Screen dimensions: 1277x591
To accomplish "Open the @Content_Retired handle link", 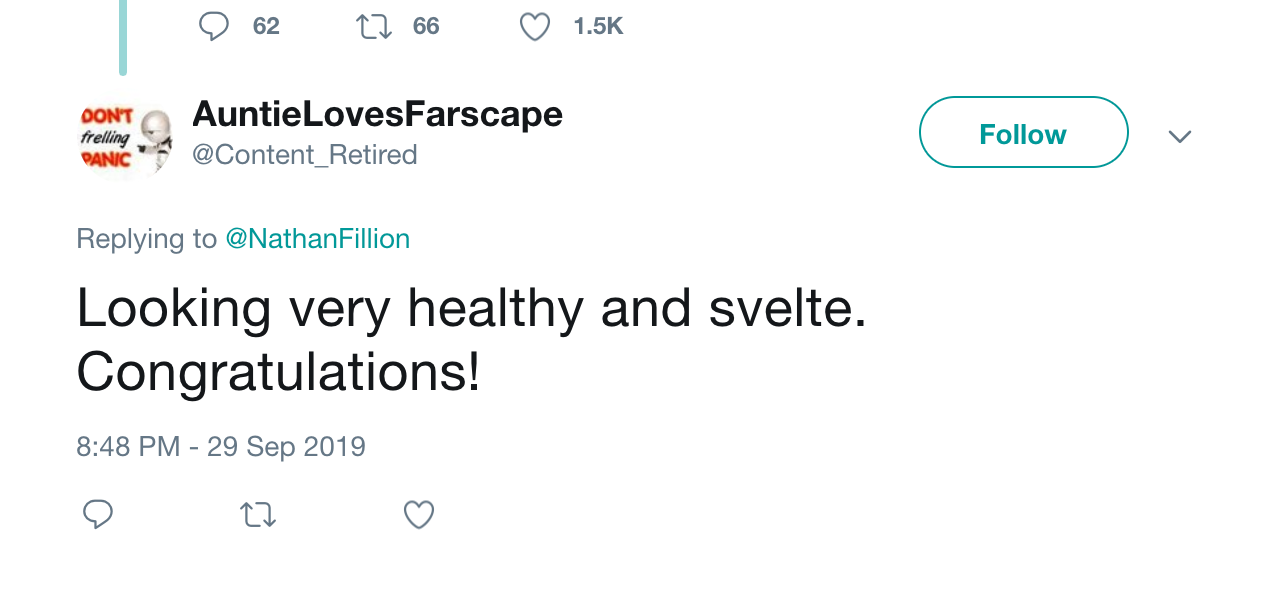I will tap(304, 155).
